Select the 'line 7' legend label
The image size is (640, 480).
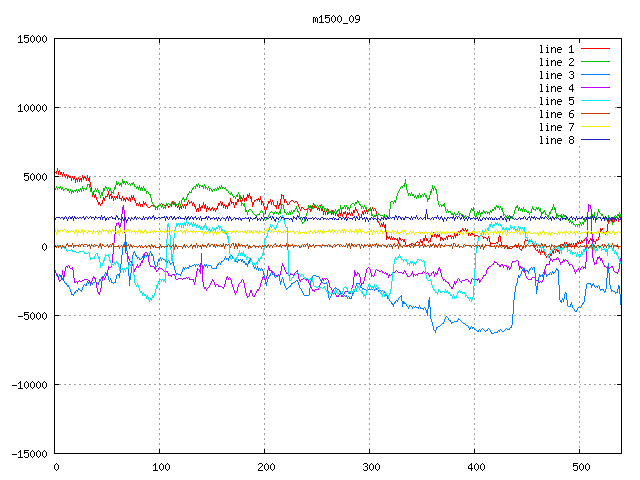[556, 127]
